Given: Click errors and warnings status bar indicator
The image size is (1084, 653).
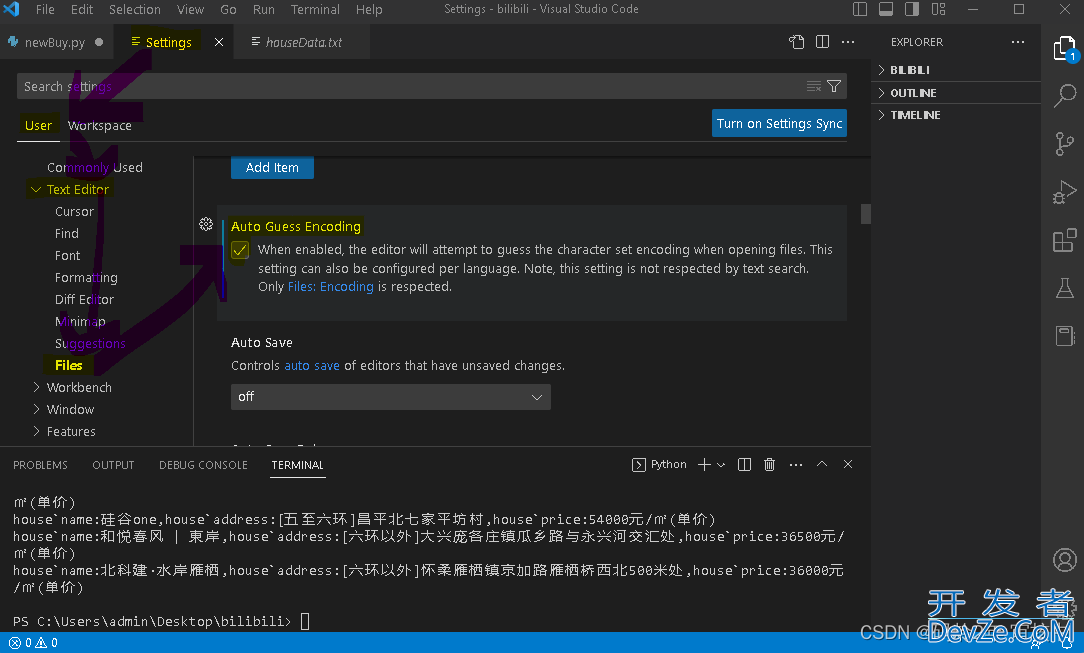Looking at the screenshot, I should coord(33,643).
